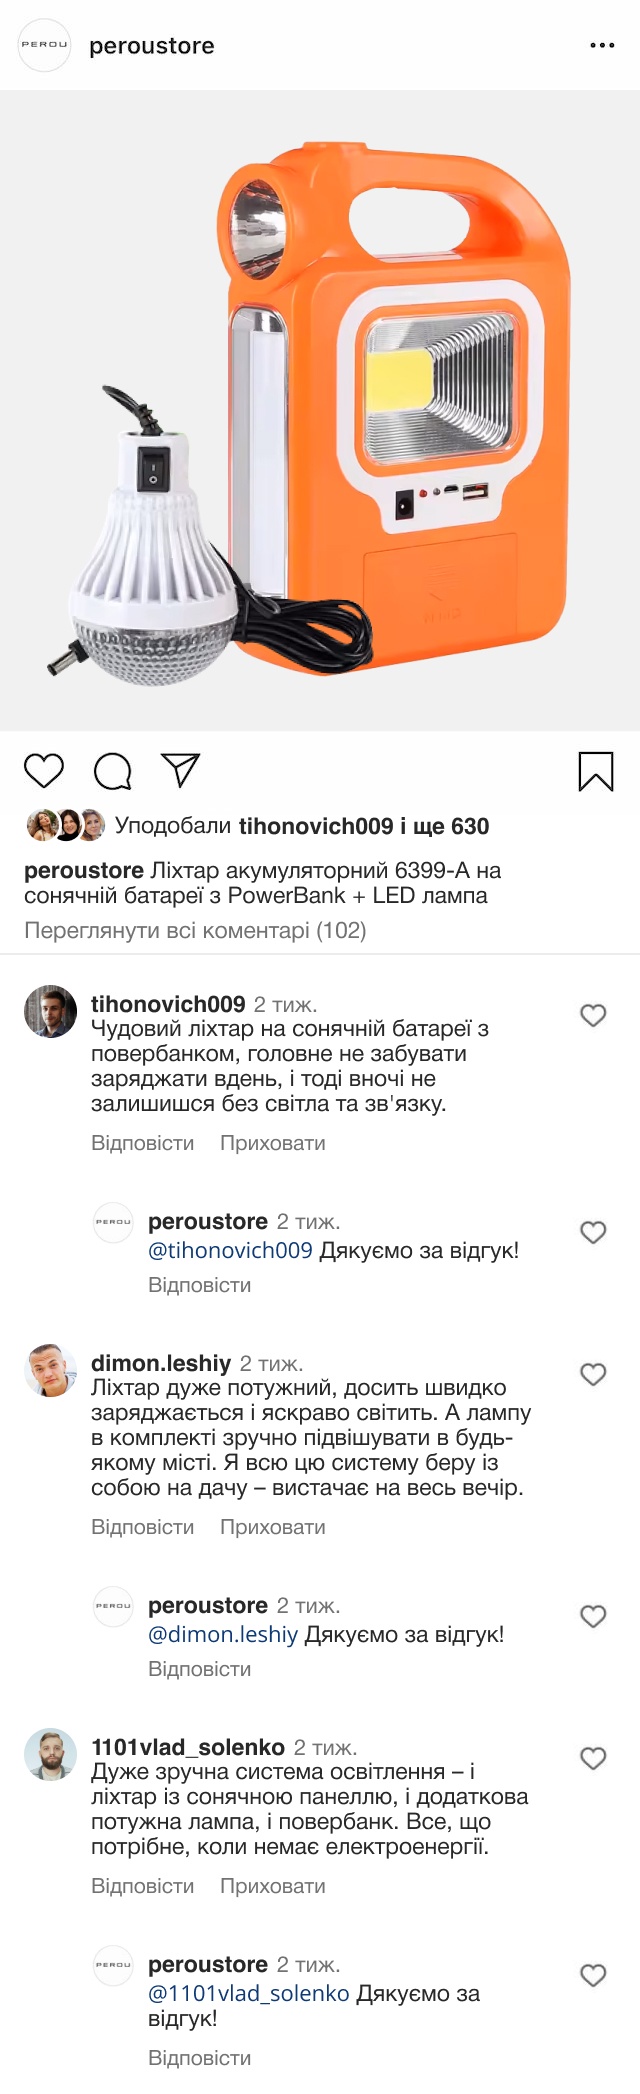The height and width of the screenshot is (2094, 640).
Task: Reply to tihonovich009's comment
Action: (x=142, y=1143)
